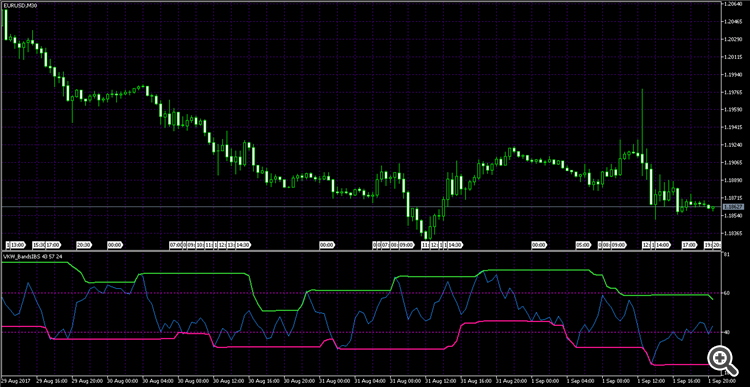Viewport: 750px width, 387px height.
Task: Click the 1.19940 price scale label
Action: pos(733,75)
